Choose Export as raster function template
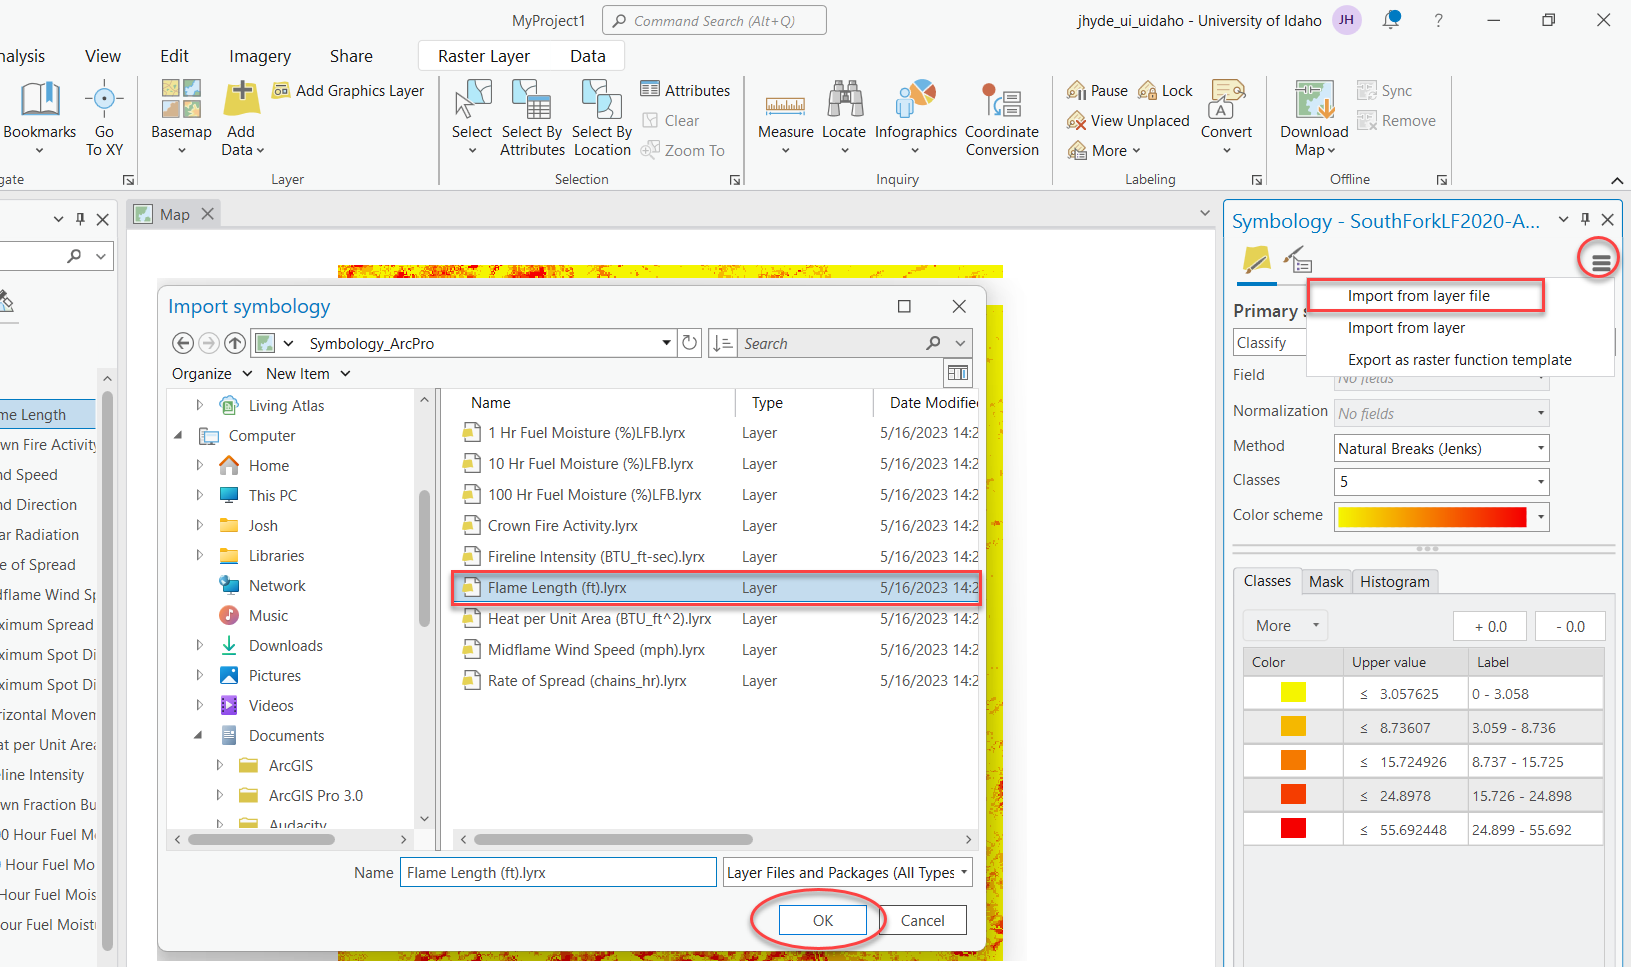Screen dimensions: 1631x967 click(1459, 359)
